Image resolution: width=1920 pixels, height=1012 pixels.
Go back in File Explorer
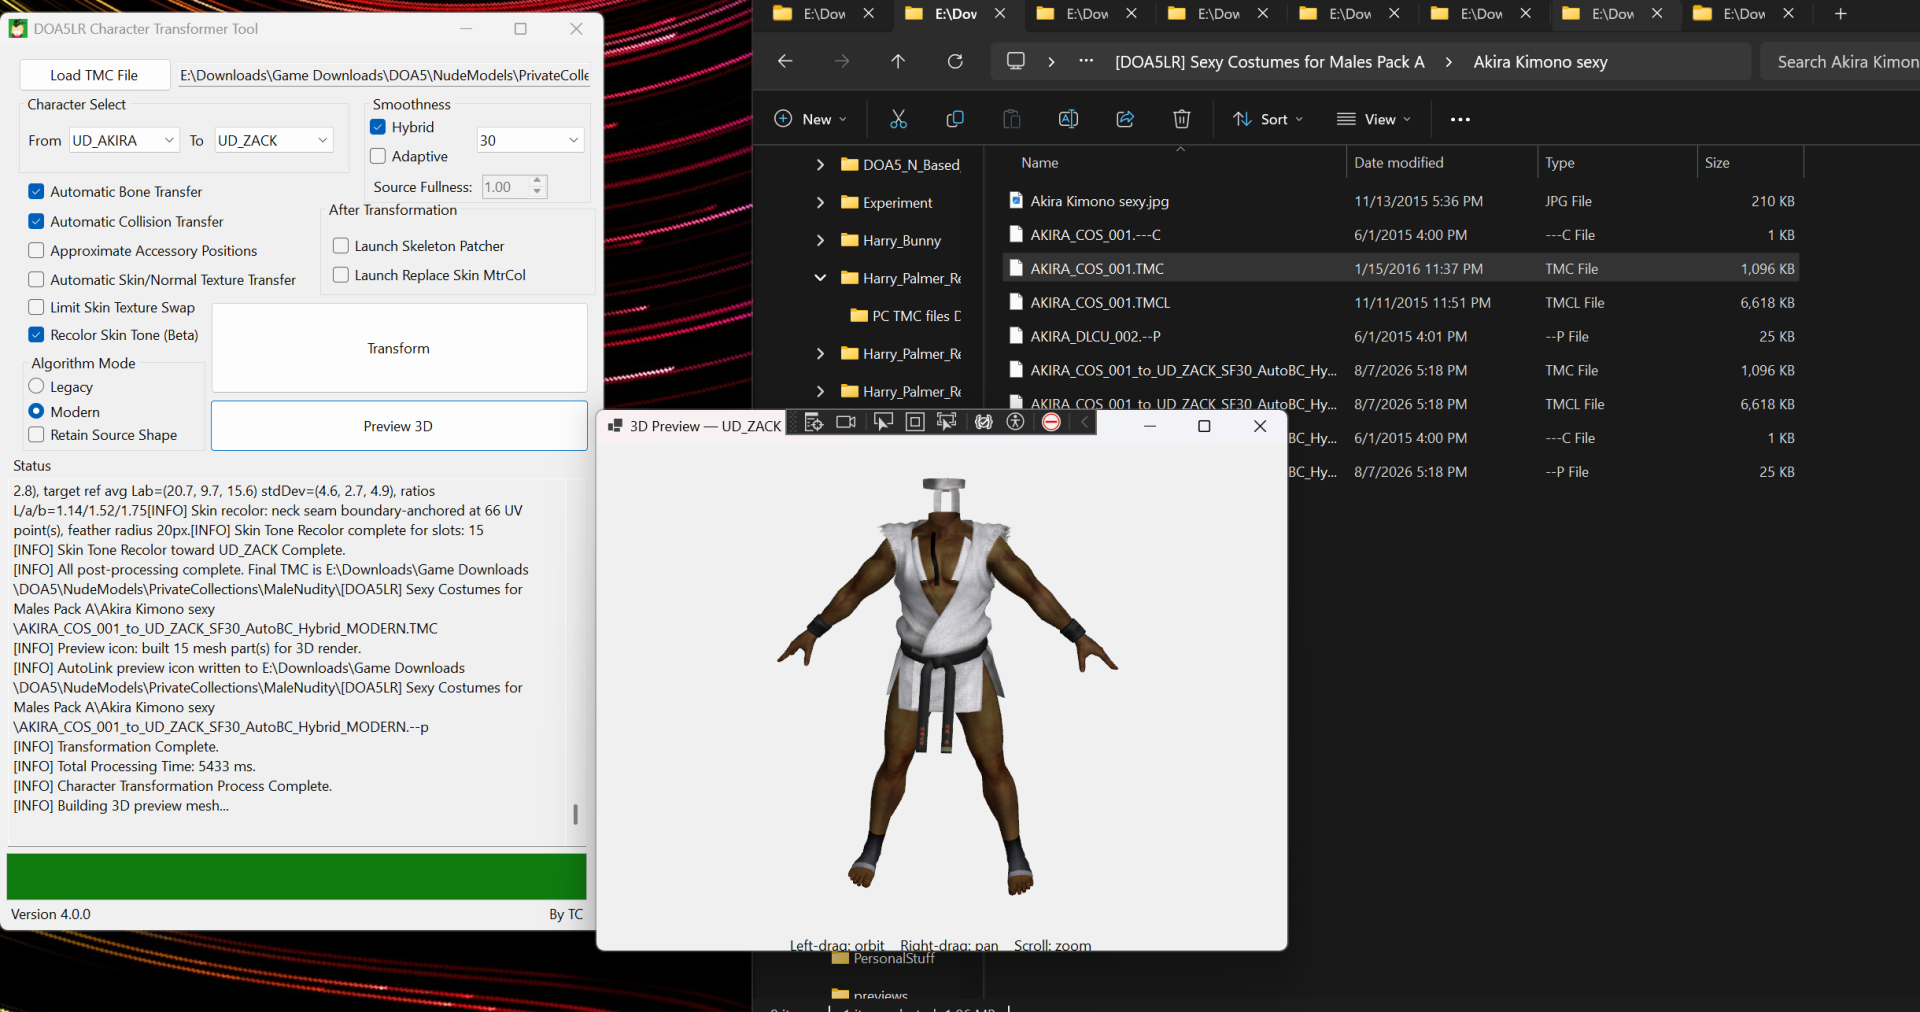tap(785, 61)
